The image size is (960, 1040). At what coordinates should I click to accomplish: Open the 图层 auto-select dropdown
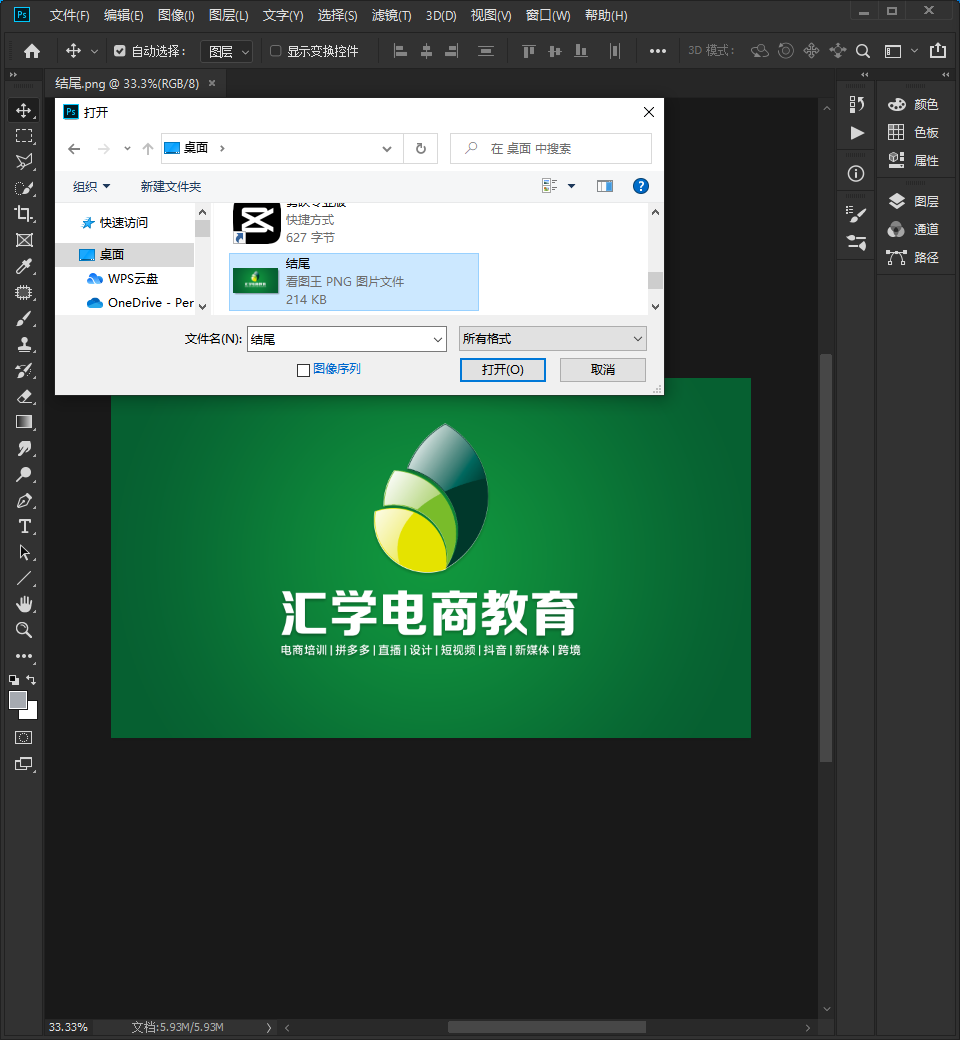(226, 51)
